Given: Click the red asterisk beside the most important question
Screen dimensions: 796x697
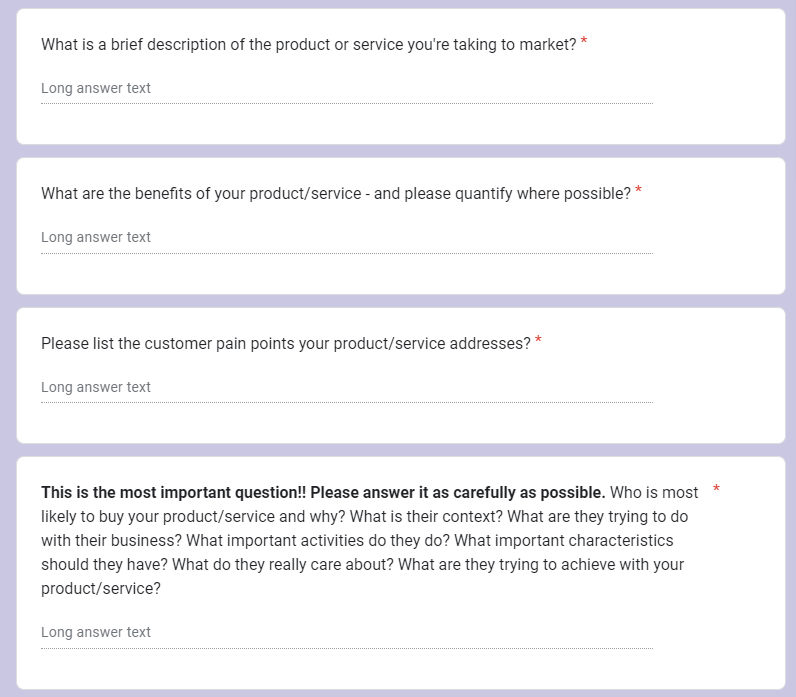Looking at the screenshot, I should coord(716,489).
